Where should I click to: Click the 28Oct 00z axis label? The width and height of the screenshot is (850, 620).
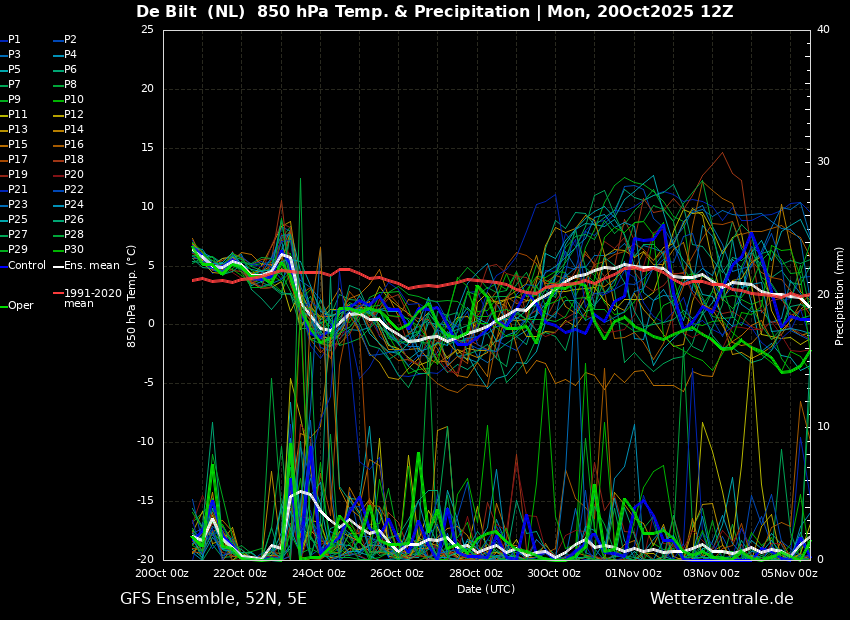coord(477,573)
